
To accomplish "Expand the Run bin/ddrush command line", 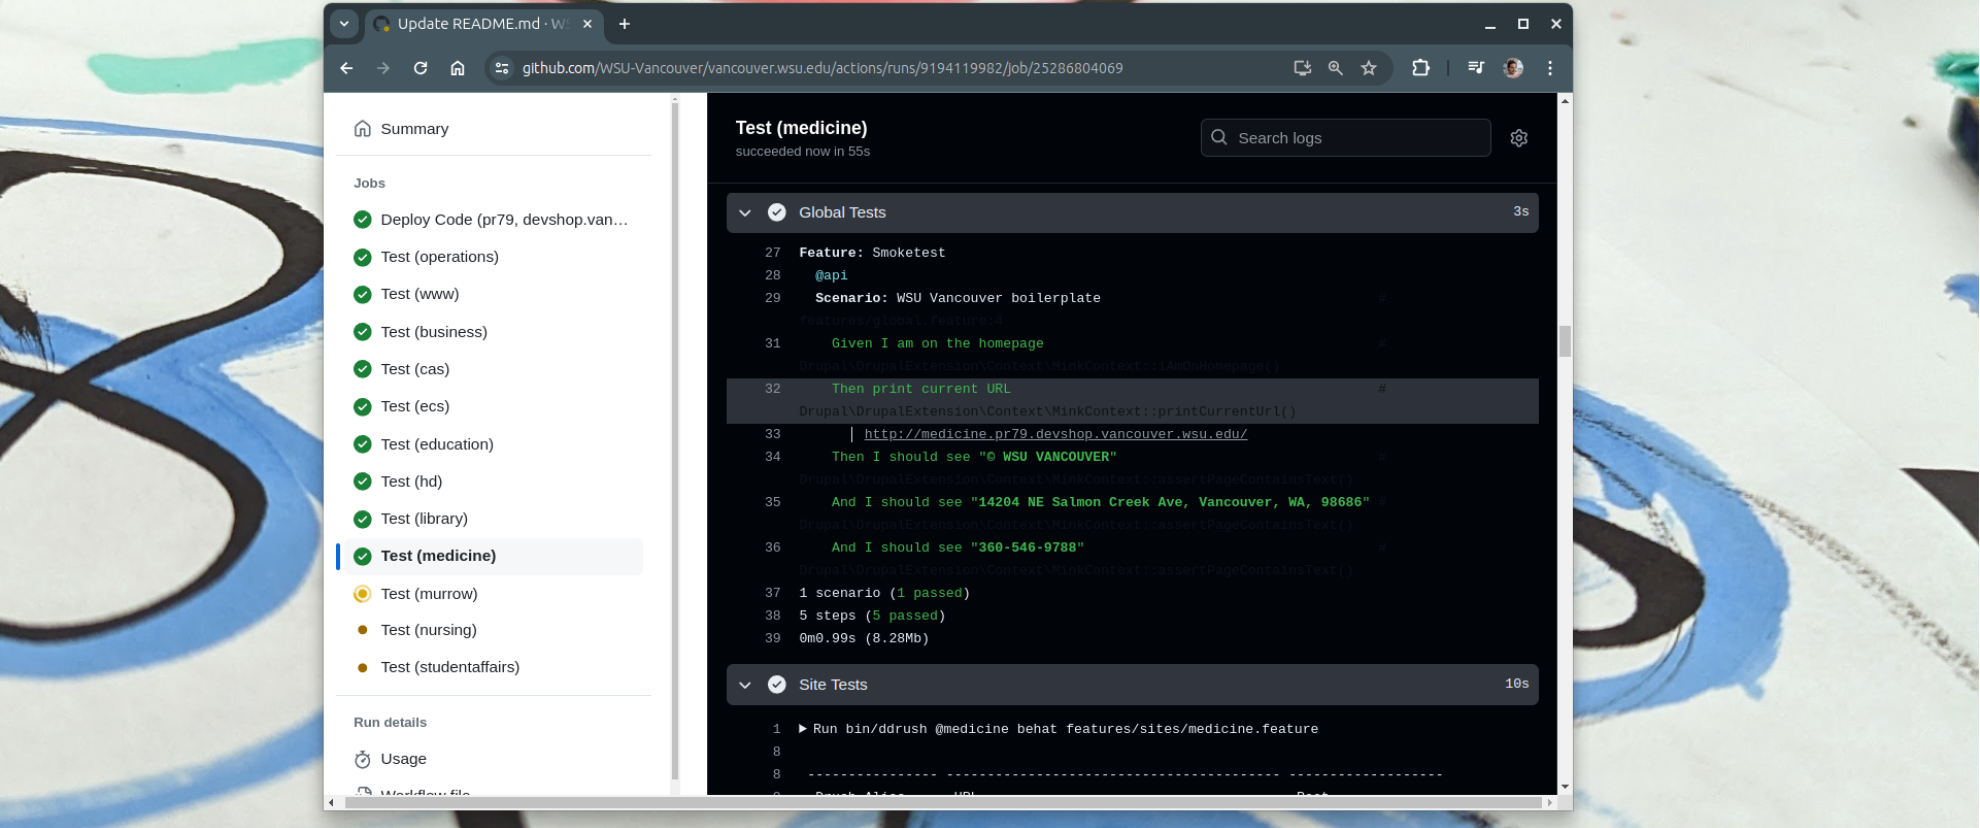I will pos(803,729).
